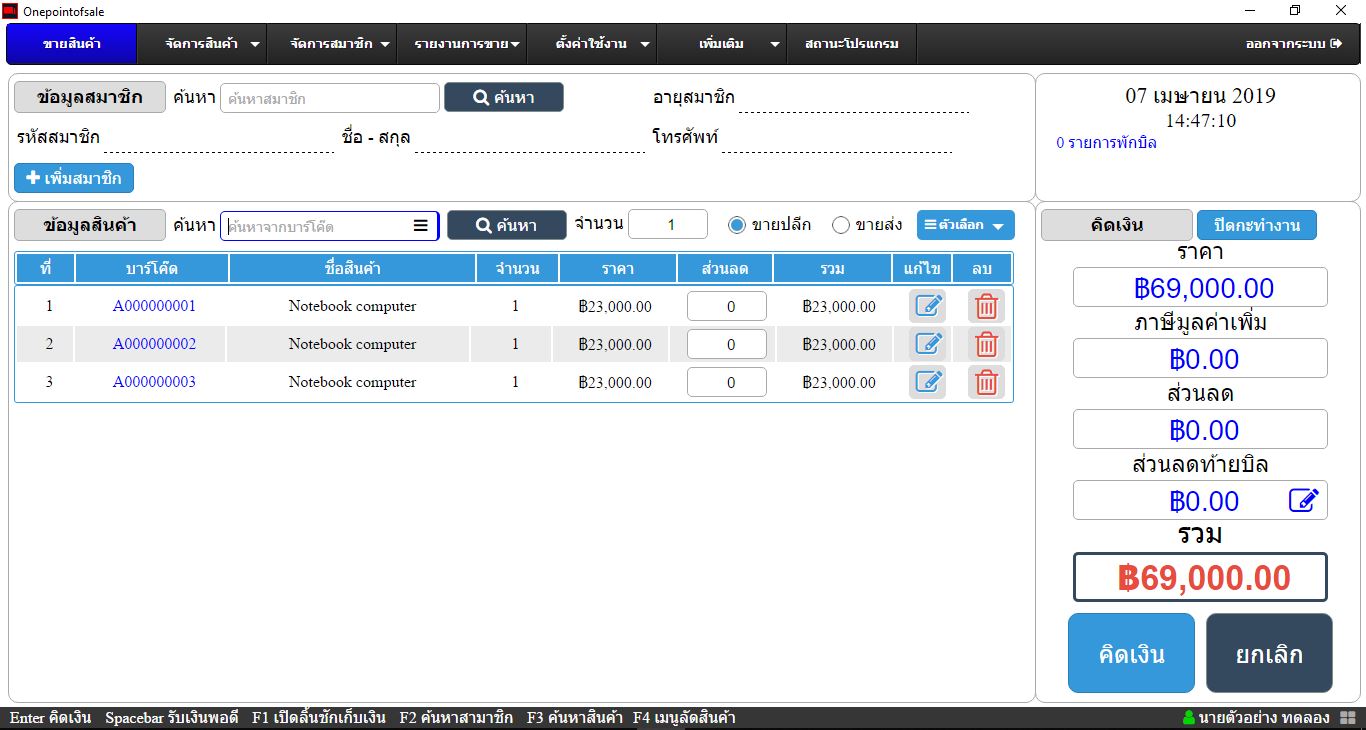
Task: Open the รายงานการขาย reports dropdown
Action: 467,44
